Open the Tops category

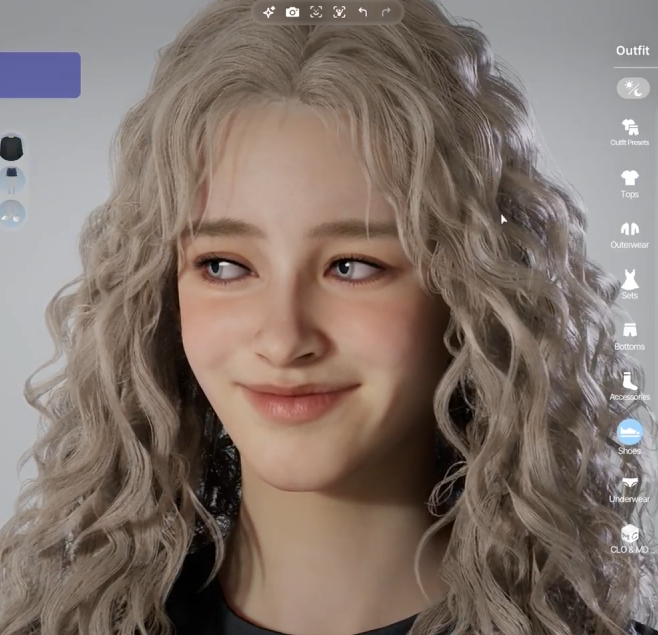click(629, 183)
